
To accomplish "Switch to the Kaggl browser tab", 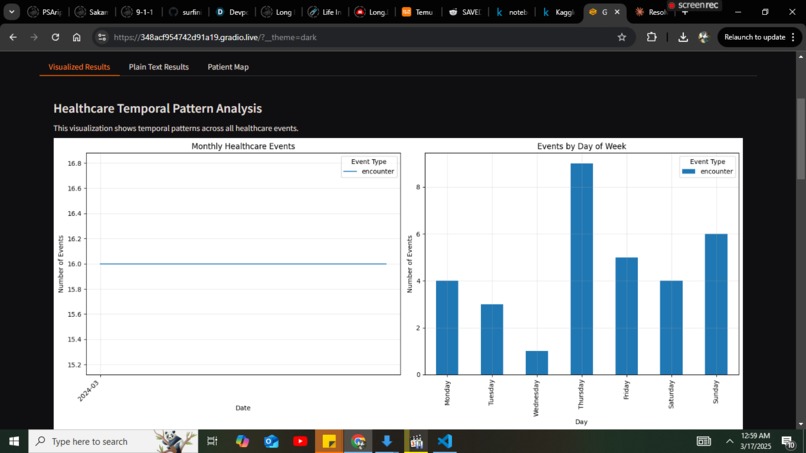I will 559,12.
